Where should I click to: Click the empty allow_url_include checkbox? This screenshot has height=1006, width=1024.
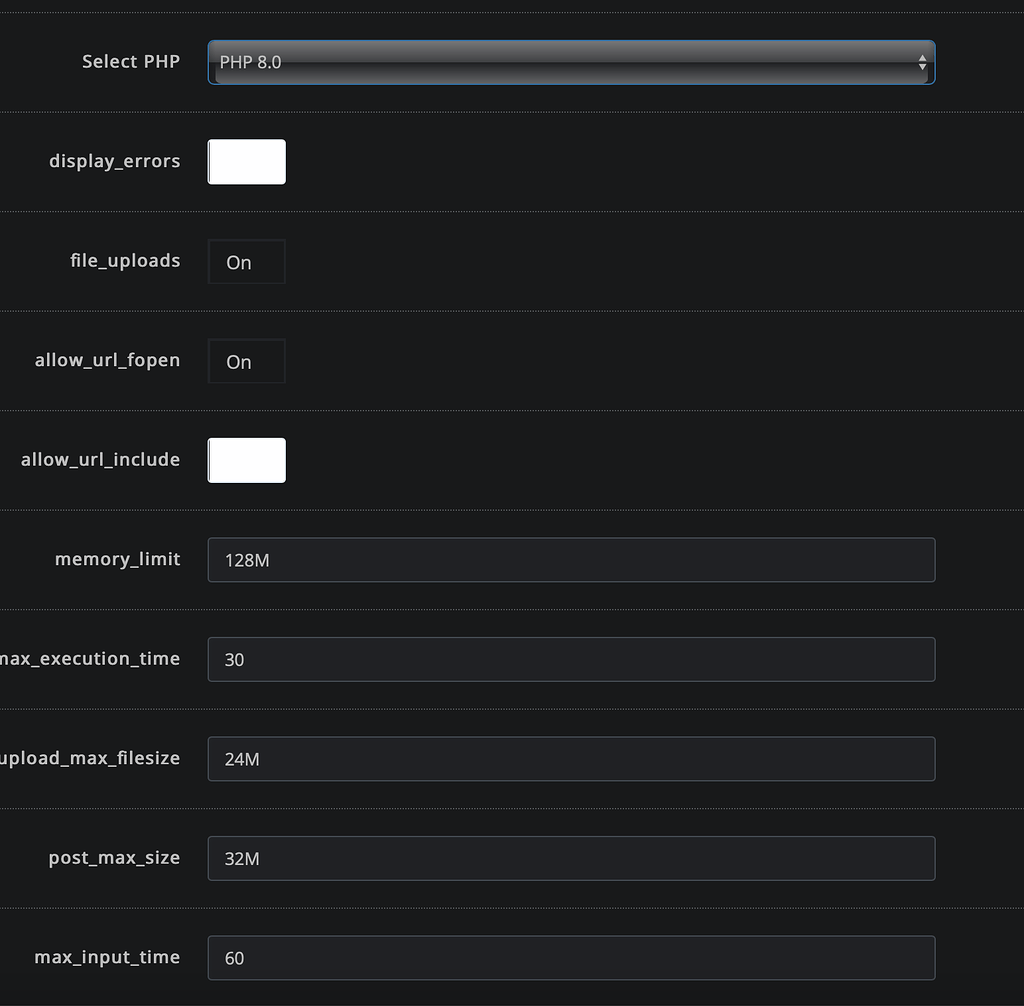pyautogui.click(x=246, y=460)
